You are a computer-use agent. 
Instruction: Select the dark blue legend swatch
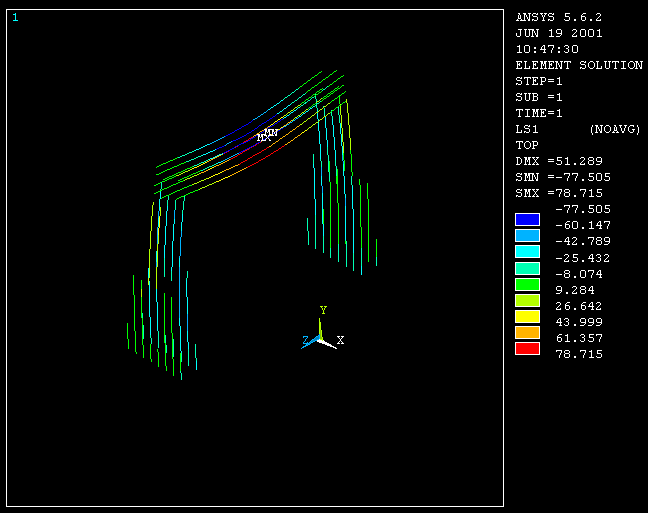tap(527, 219)
